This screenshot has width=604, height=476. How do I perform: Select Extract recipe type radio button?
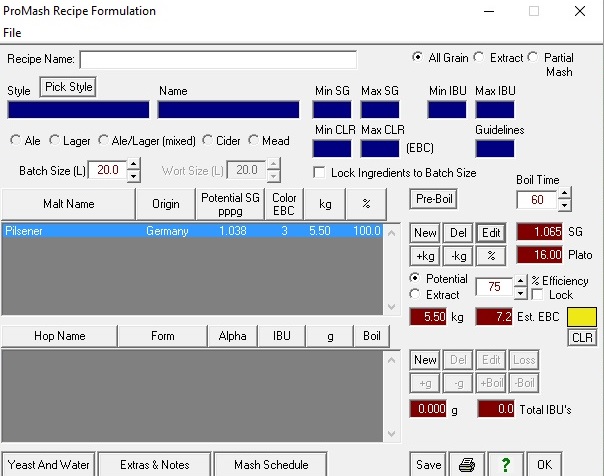[x=479, y=57]
